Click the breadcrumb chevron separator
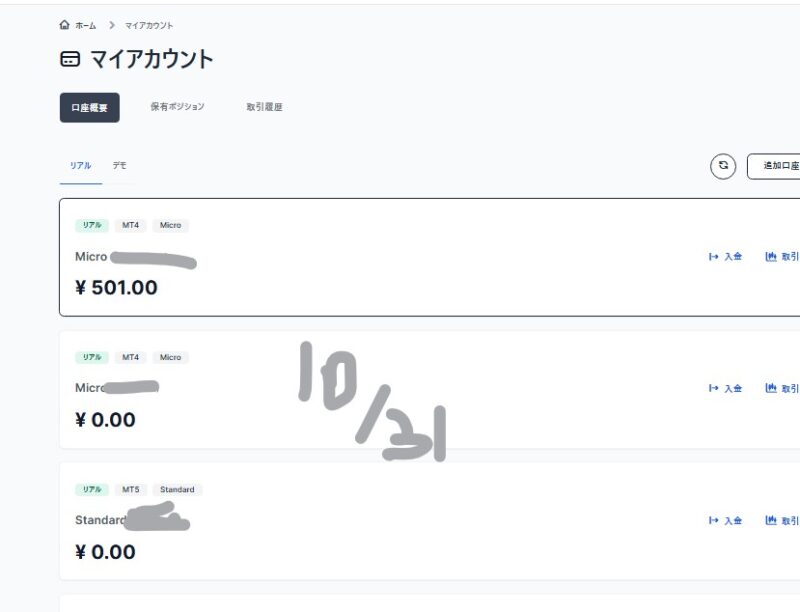Viewport: 800px width, 612px height. [112, 25]
